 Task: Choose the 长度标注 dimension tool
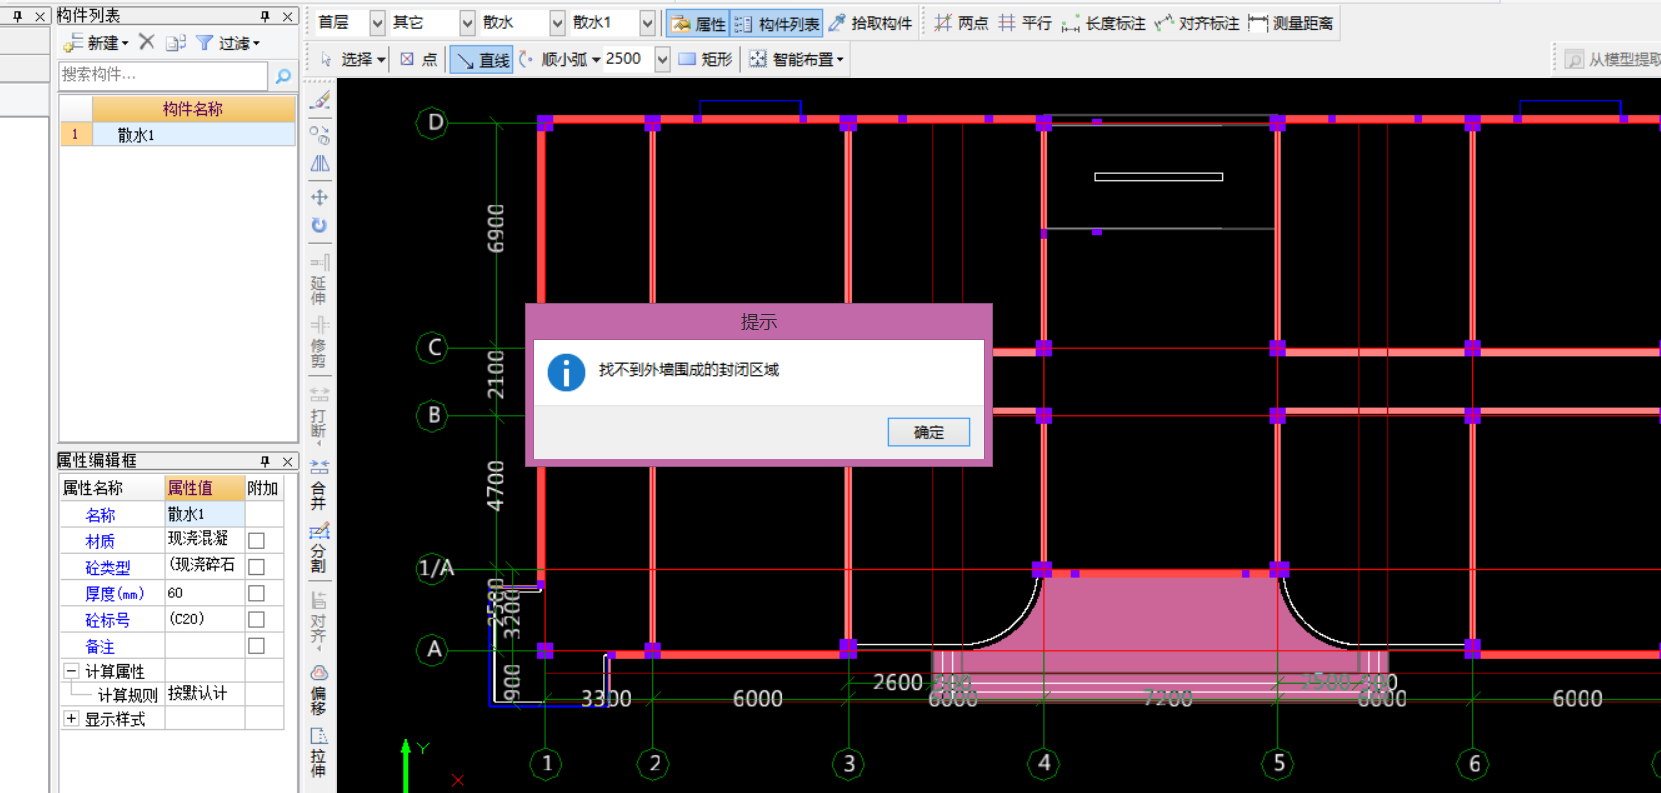tap(1104, 23)
